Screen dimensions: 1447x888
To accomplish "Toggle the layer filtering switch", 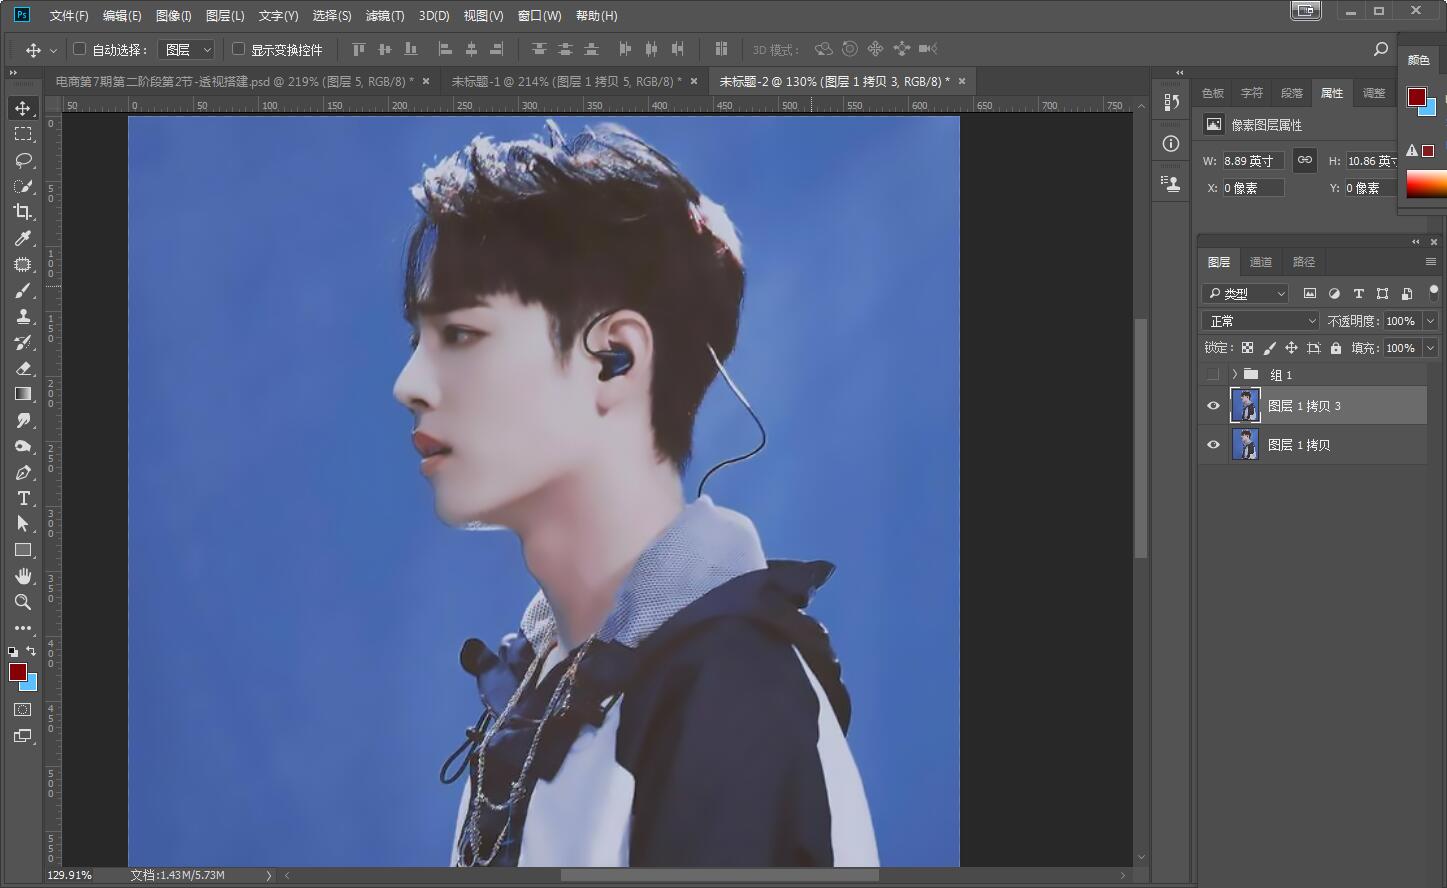I will [x=1433, y=292].
